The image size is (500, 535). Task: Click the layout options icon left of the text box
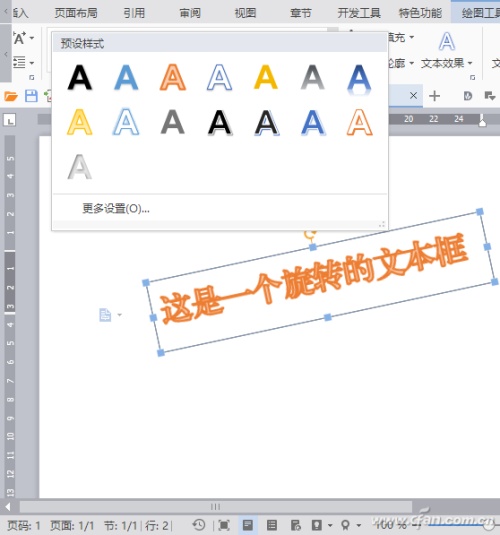pos(105,315)
